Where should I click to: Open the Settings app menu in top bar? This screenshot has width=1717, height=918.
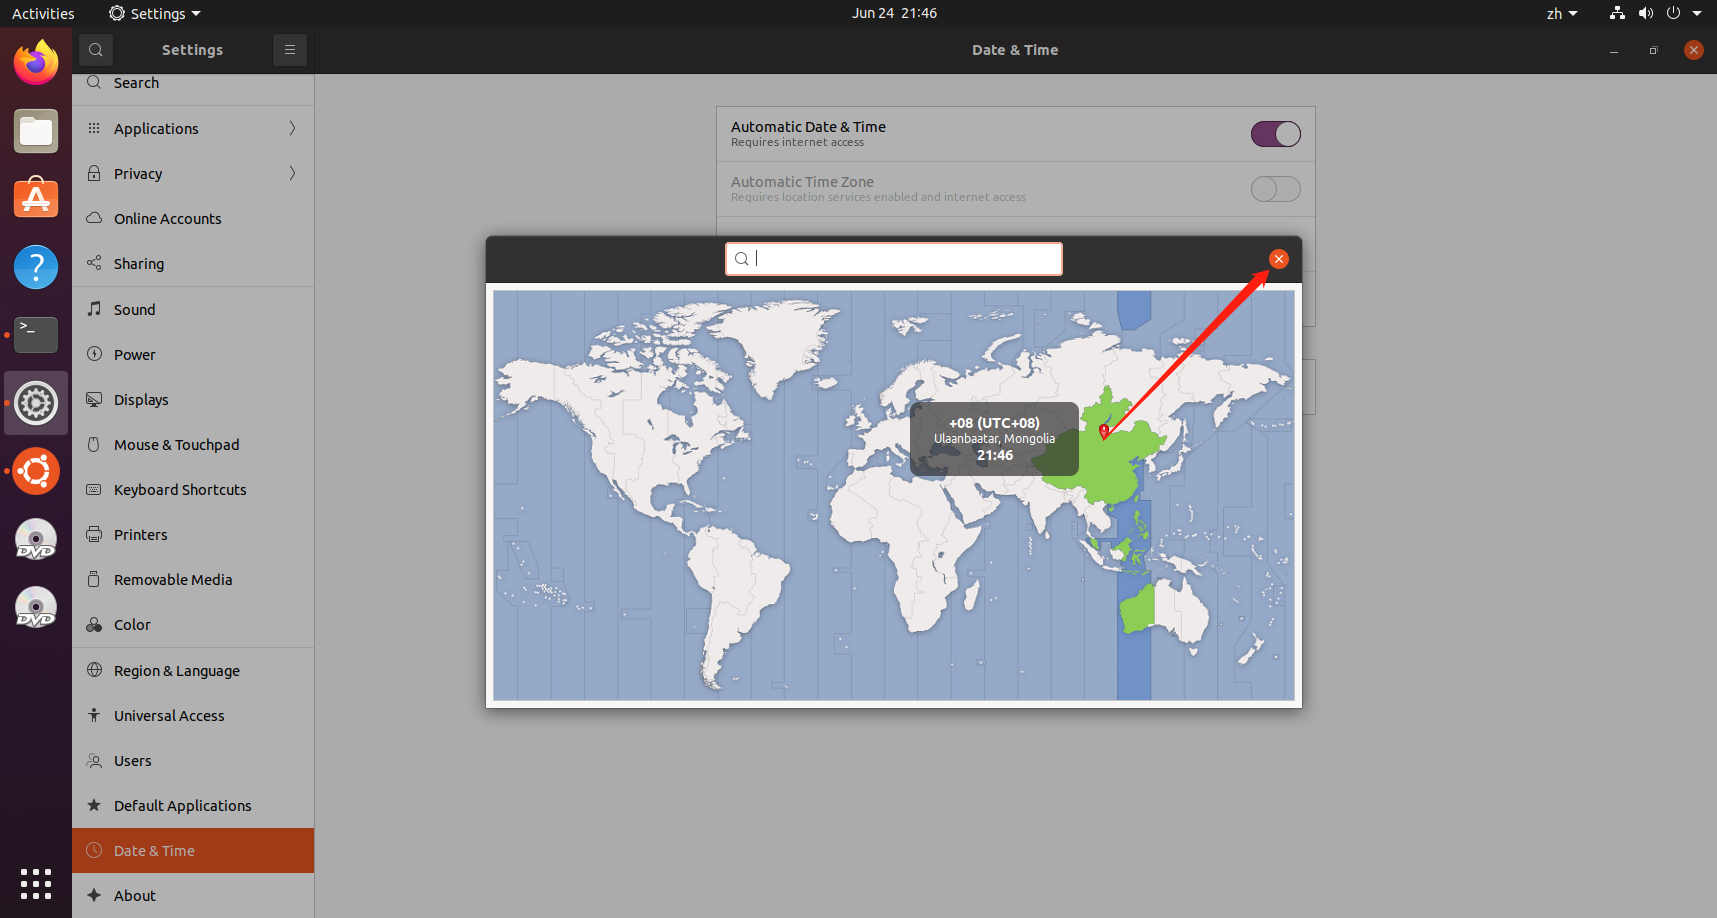(155, 13)
